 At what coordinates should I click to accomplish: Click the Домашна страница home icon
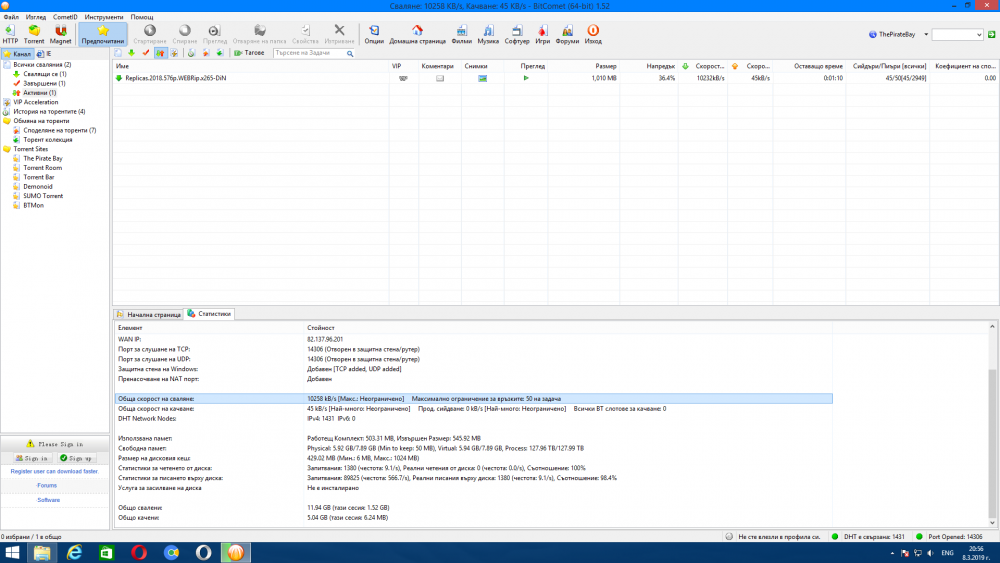coord(417,34)
